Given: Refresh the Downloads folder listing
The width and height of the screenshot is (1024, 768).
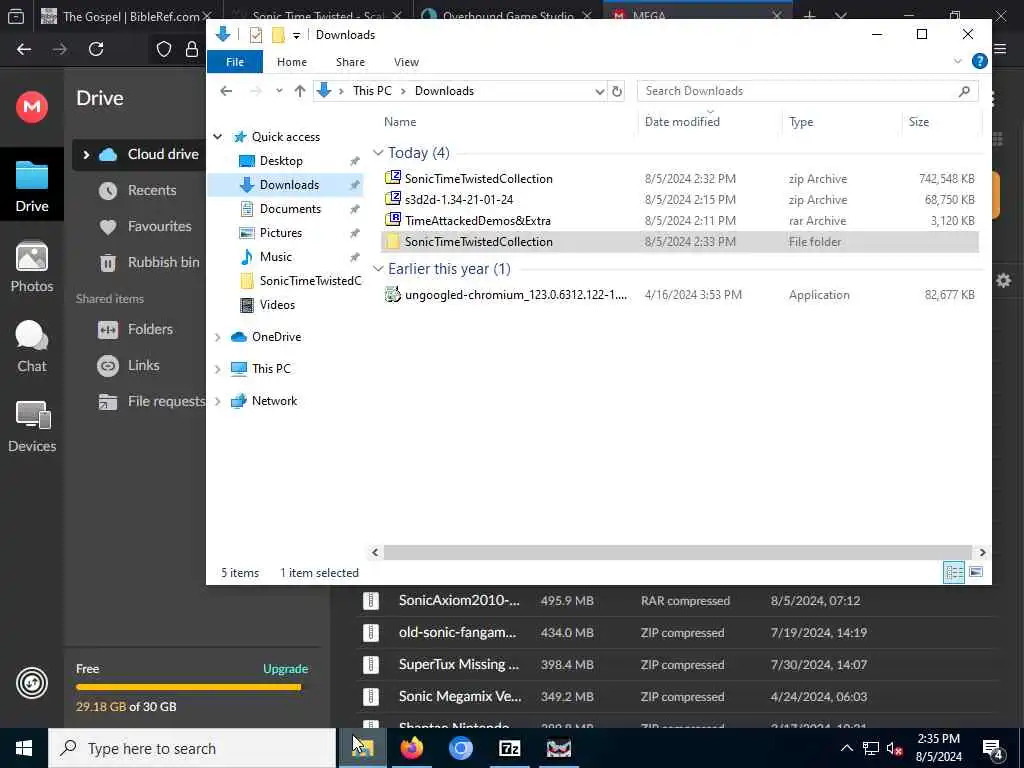Looking at the screenshot, I should click(x=616, y=91).
